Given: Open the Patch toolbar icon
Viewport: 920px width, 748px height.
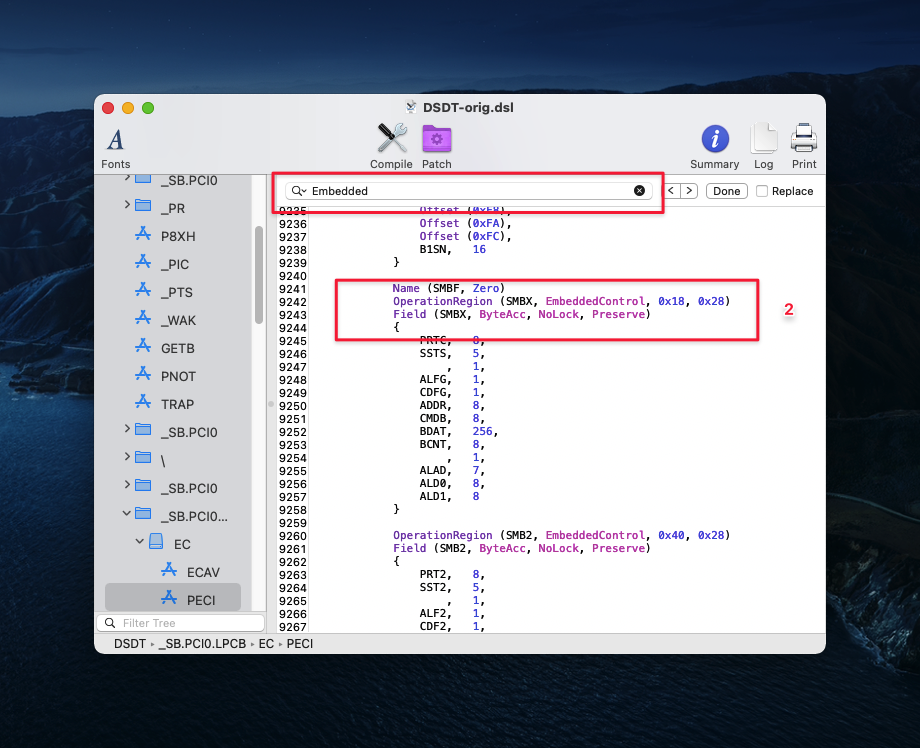Looking at the screenshot, I should click(x=436, y=140).
